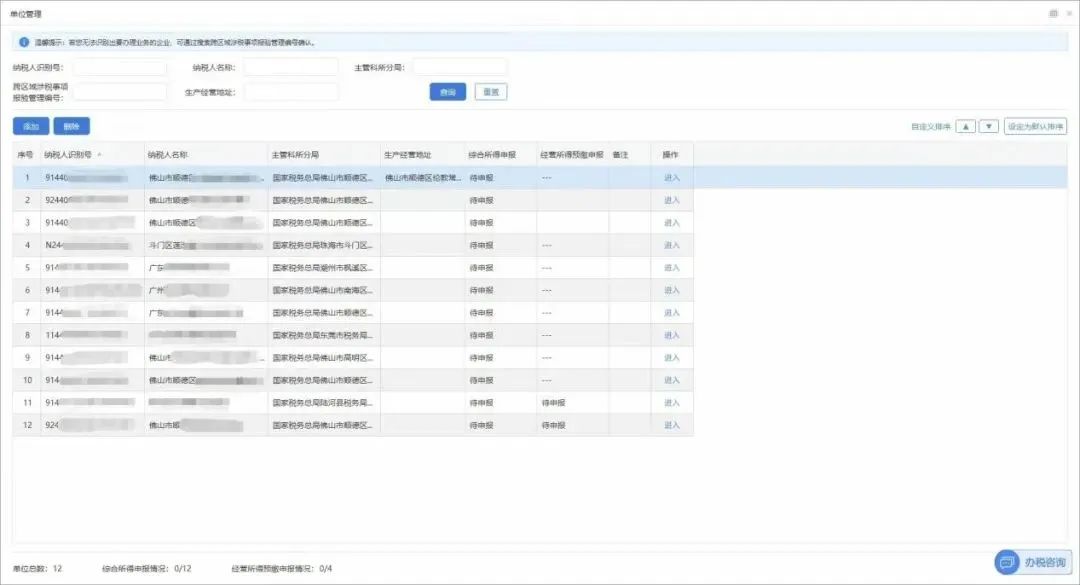1080x585 pixels.
Task: Click the 重置 reset button
Action: pyautogui.click(x=491, y=92)
